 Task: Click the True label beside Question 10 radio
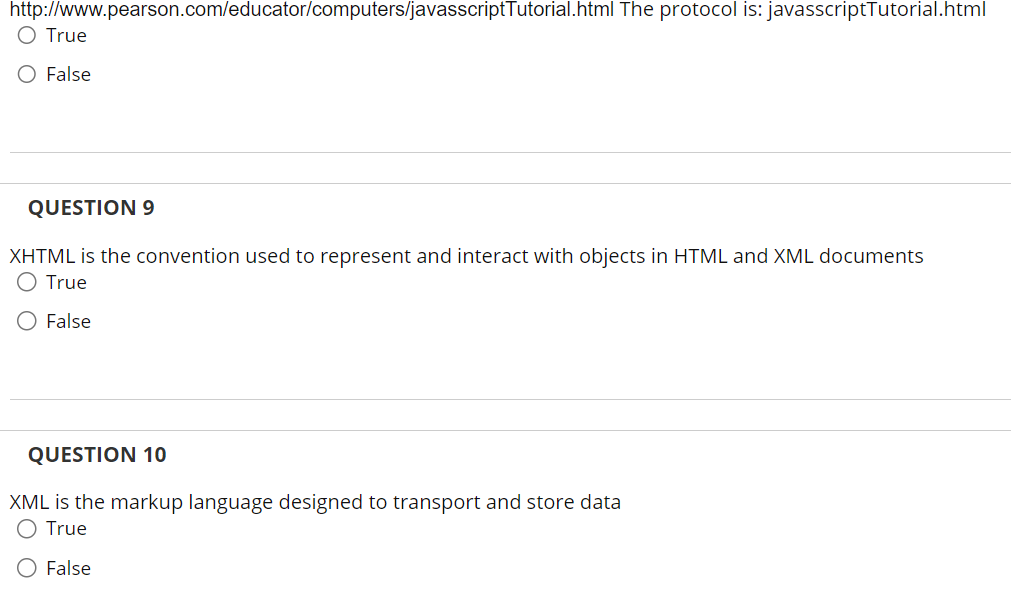pos(66,528)
